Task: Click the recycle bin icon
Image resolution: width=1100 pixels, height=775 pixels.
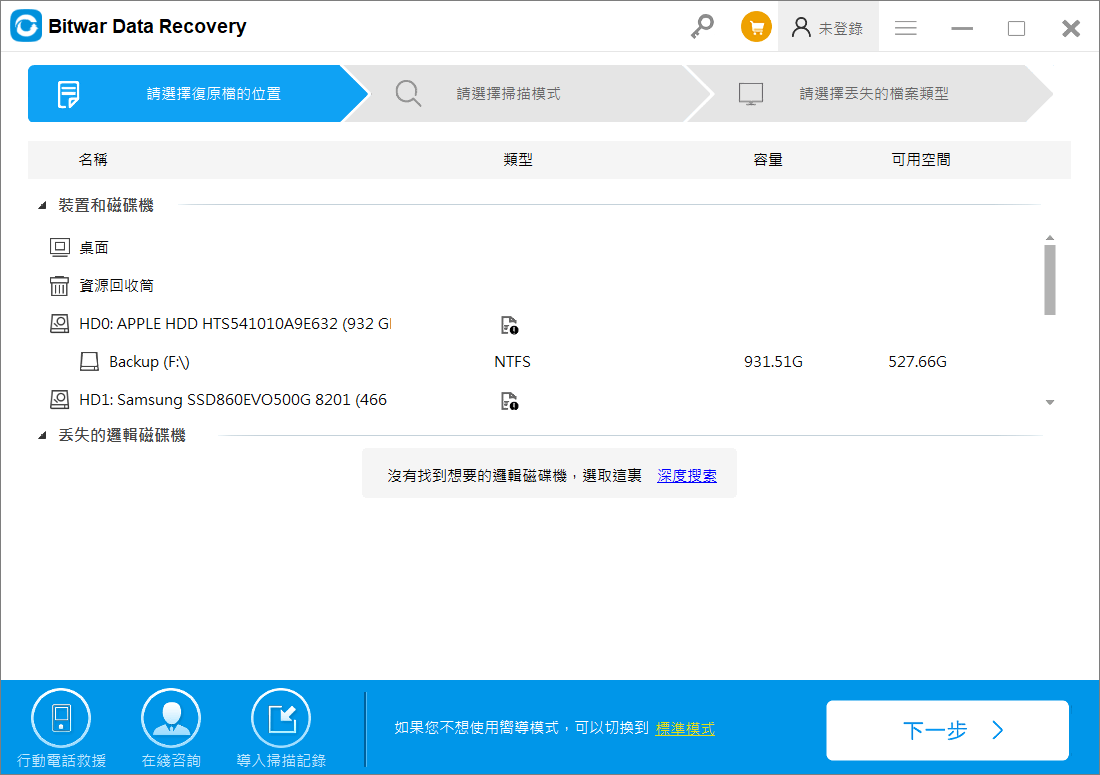Action: (x=60, y=285)
